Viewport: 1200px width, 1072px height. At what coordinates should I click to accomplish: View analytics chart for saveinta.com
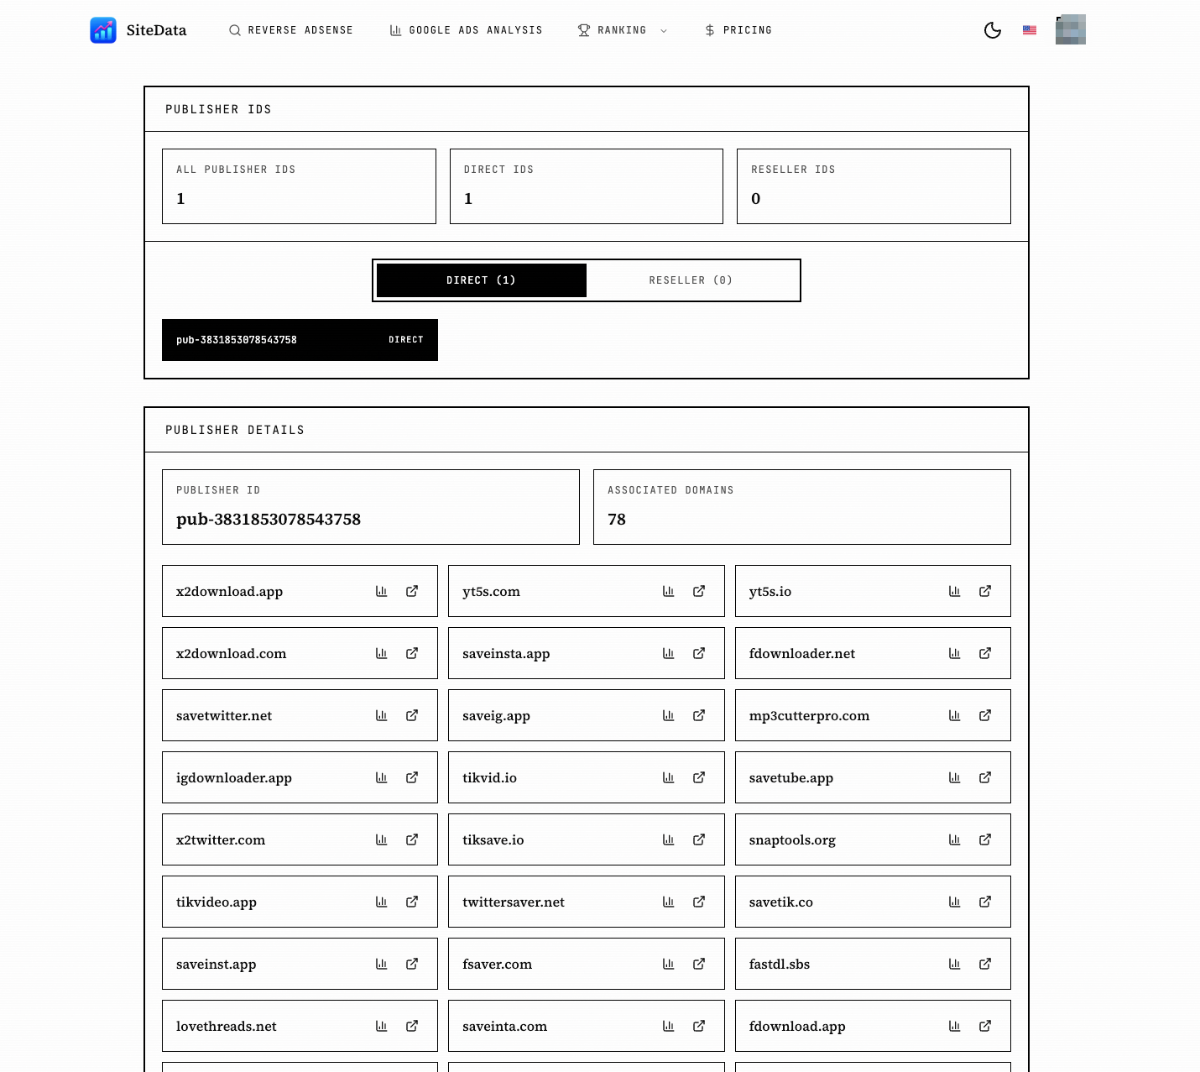pyautogui.click(x=668, y=1026)
